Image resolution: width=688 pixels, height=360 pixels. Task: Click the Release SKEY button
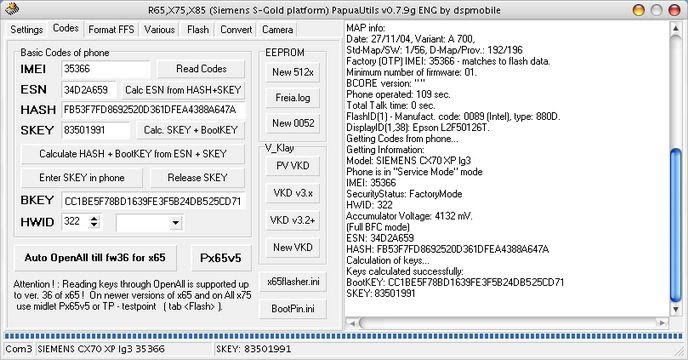point(197,178)
